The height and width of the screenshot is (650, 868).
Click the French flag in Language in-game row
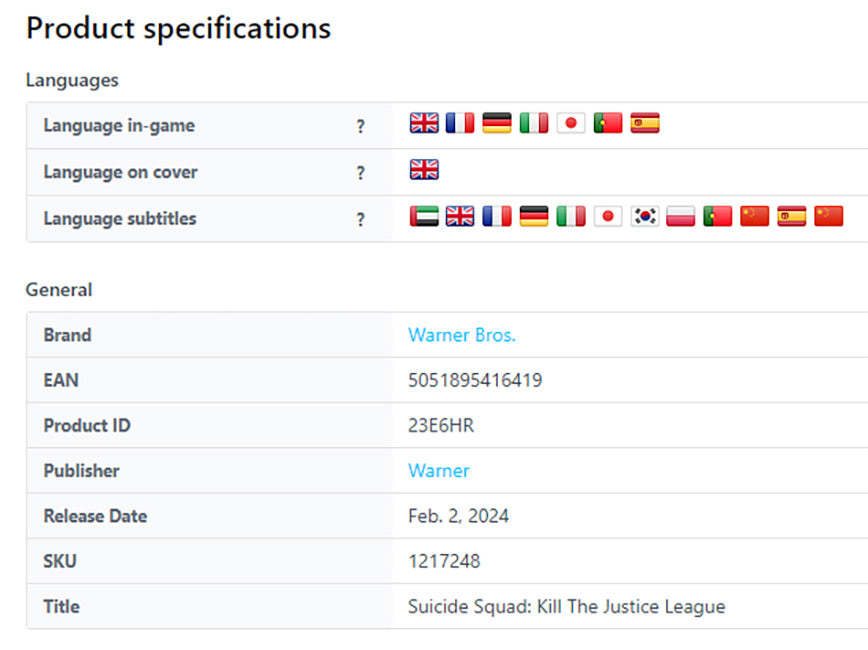(460, 123)
